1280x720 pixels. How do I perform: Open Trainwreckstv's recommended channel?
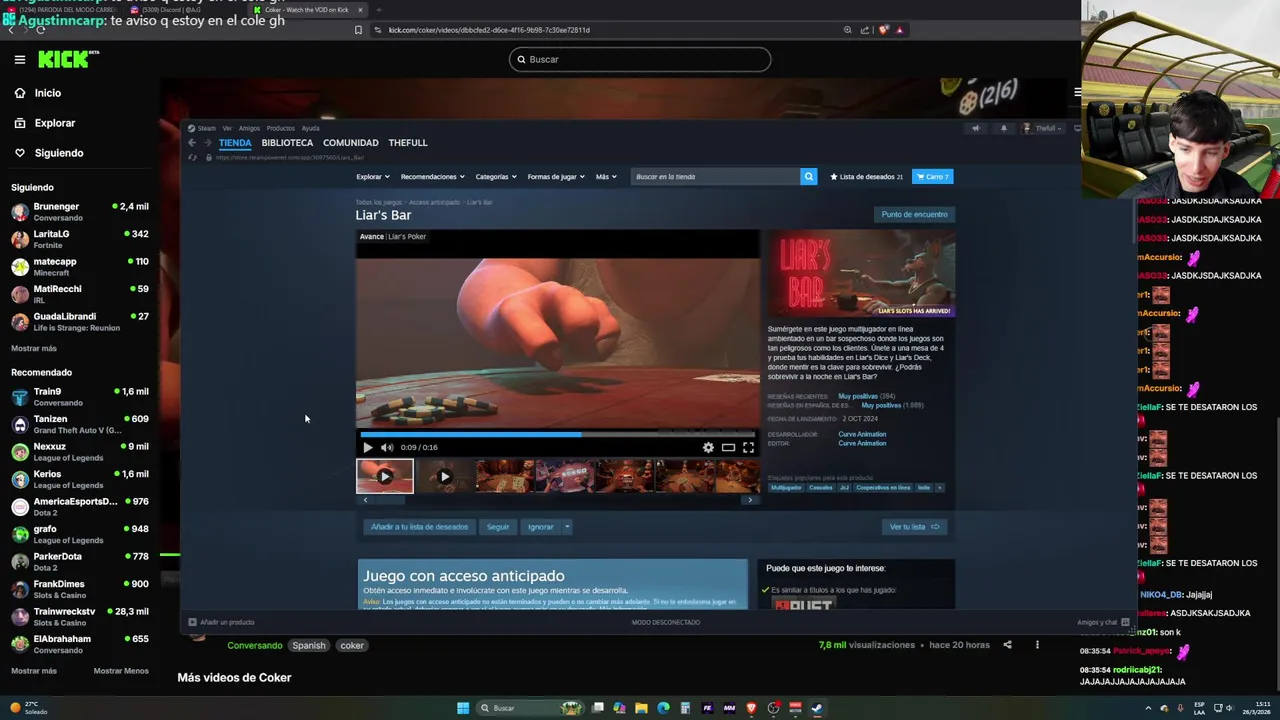click(x=80, y=616)
